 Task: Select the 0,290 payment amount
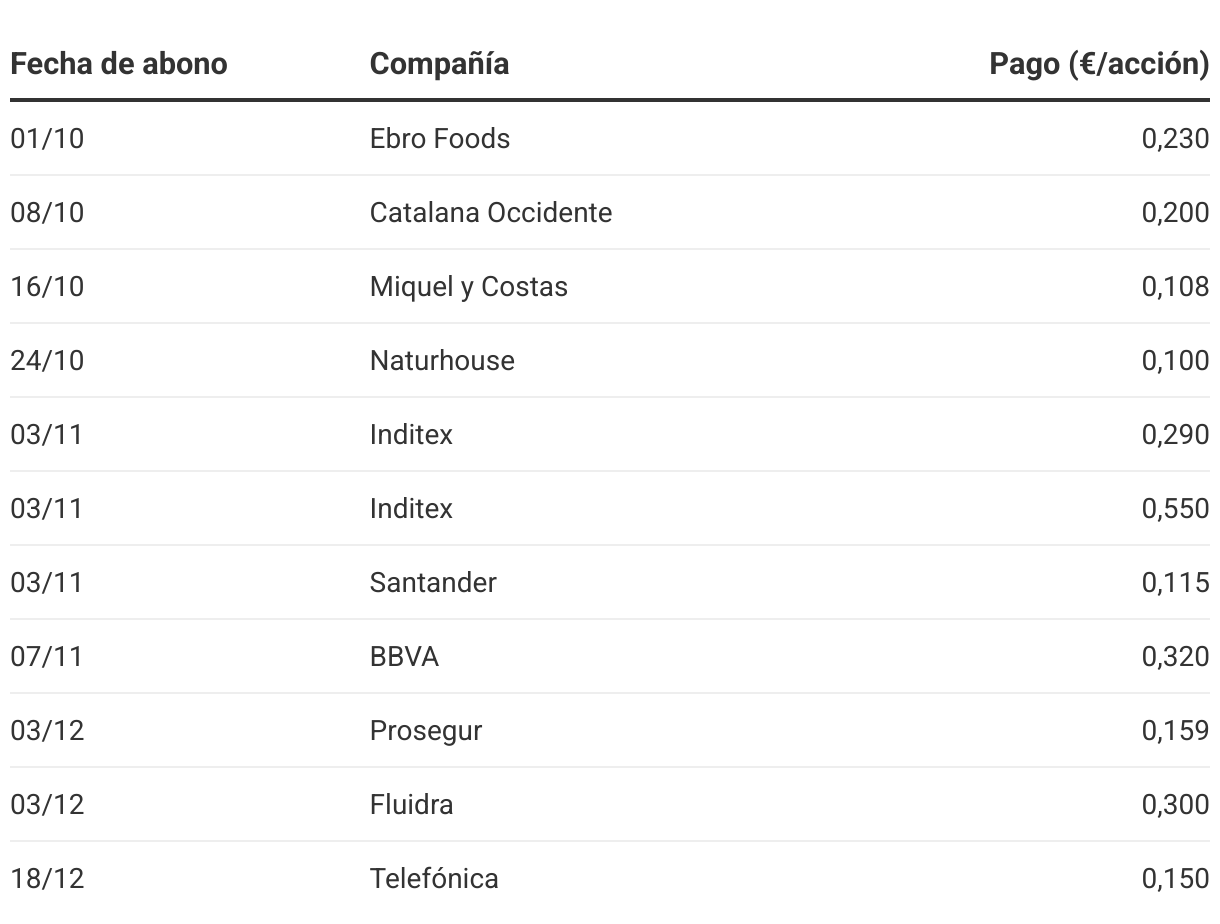(1175, 434)
